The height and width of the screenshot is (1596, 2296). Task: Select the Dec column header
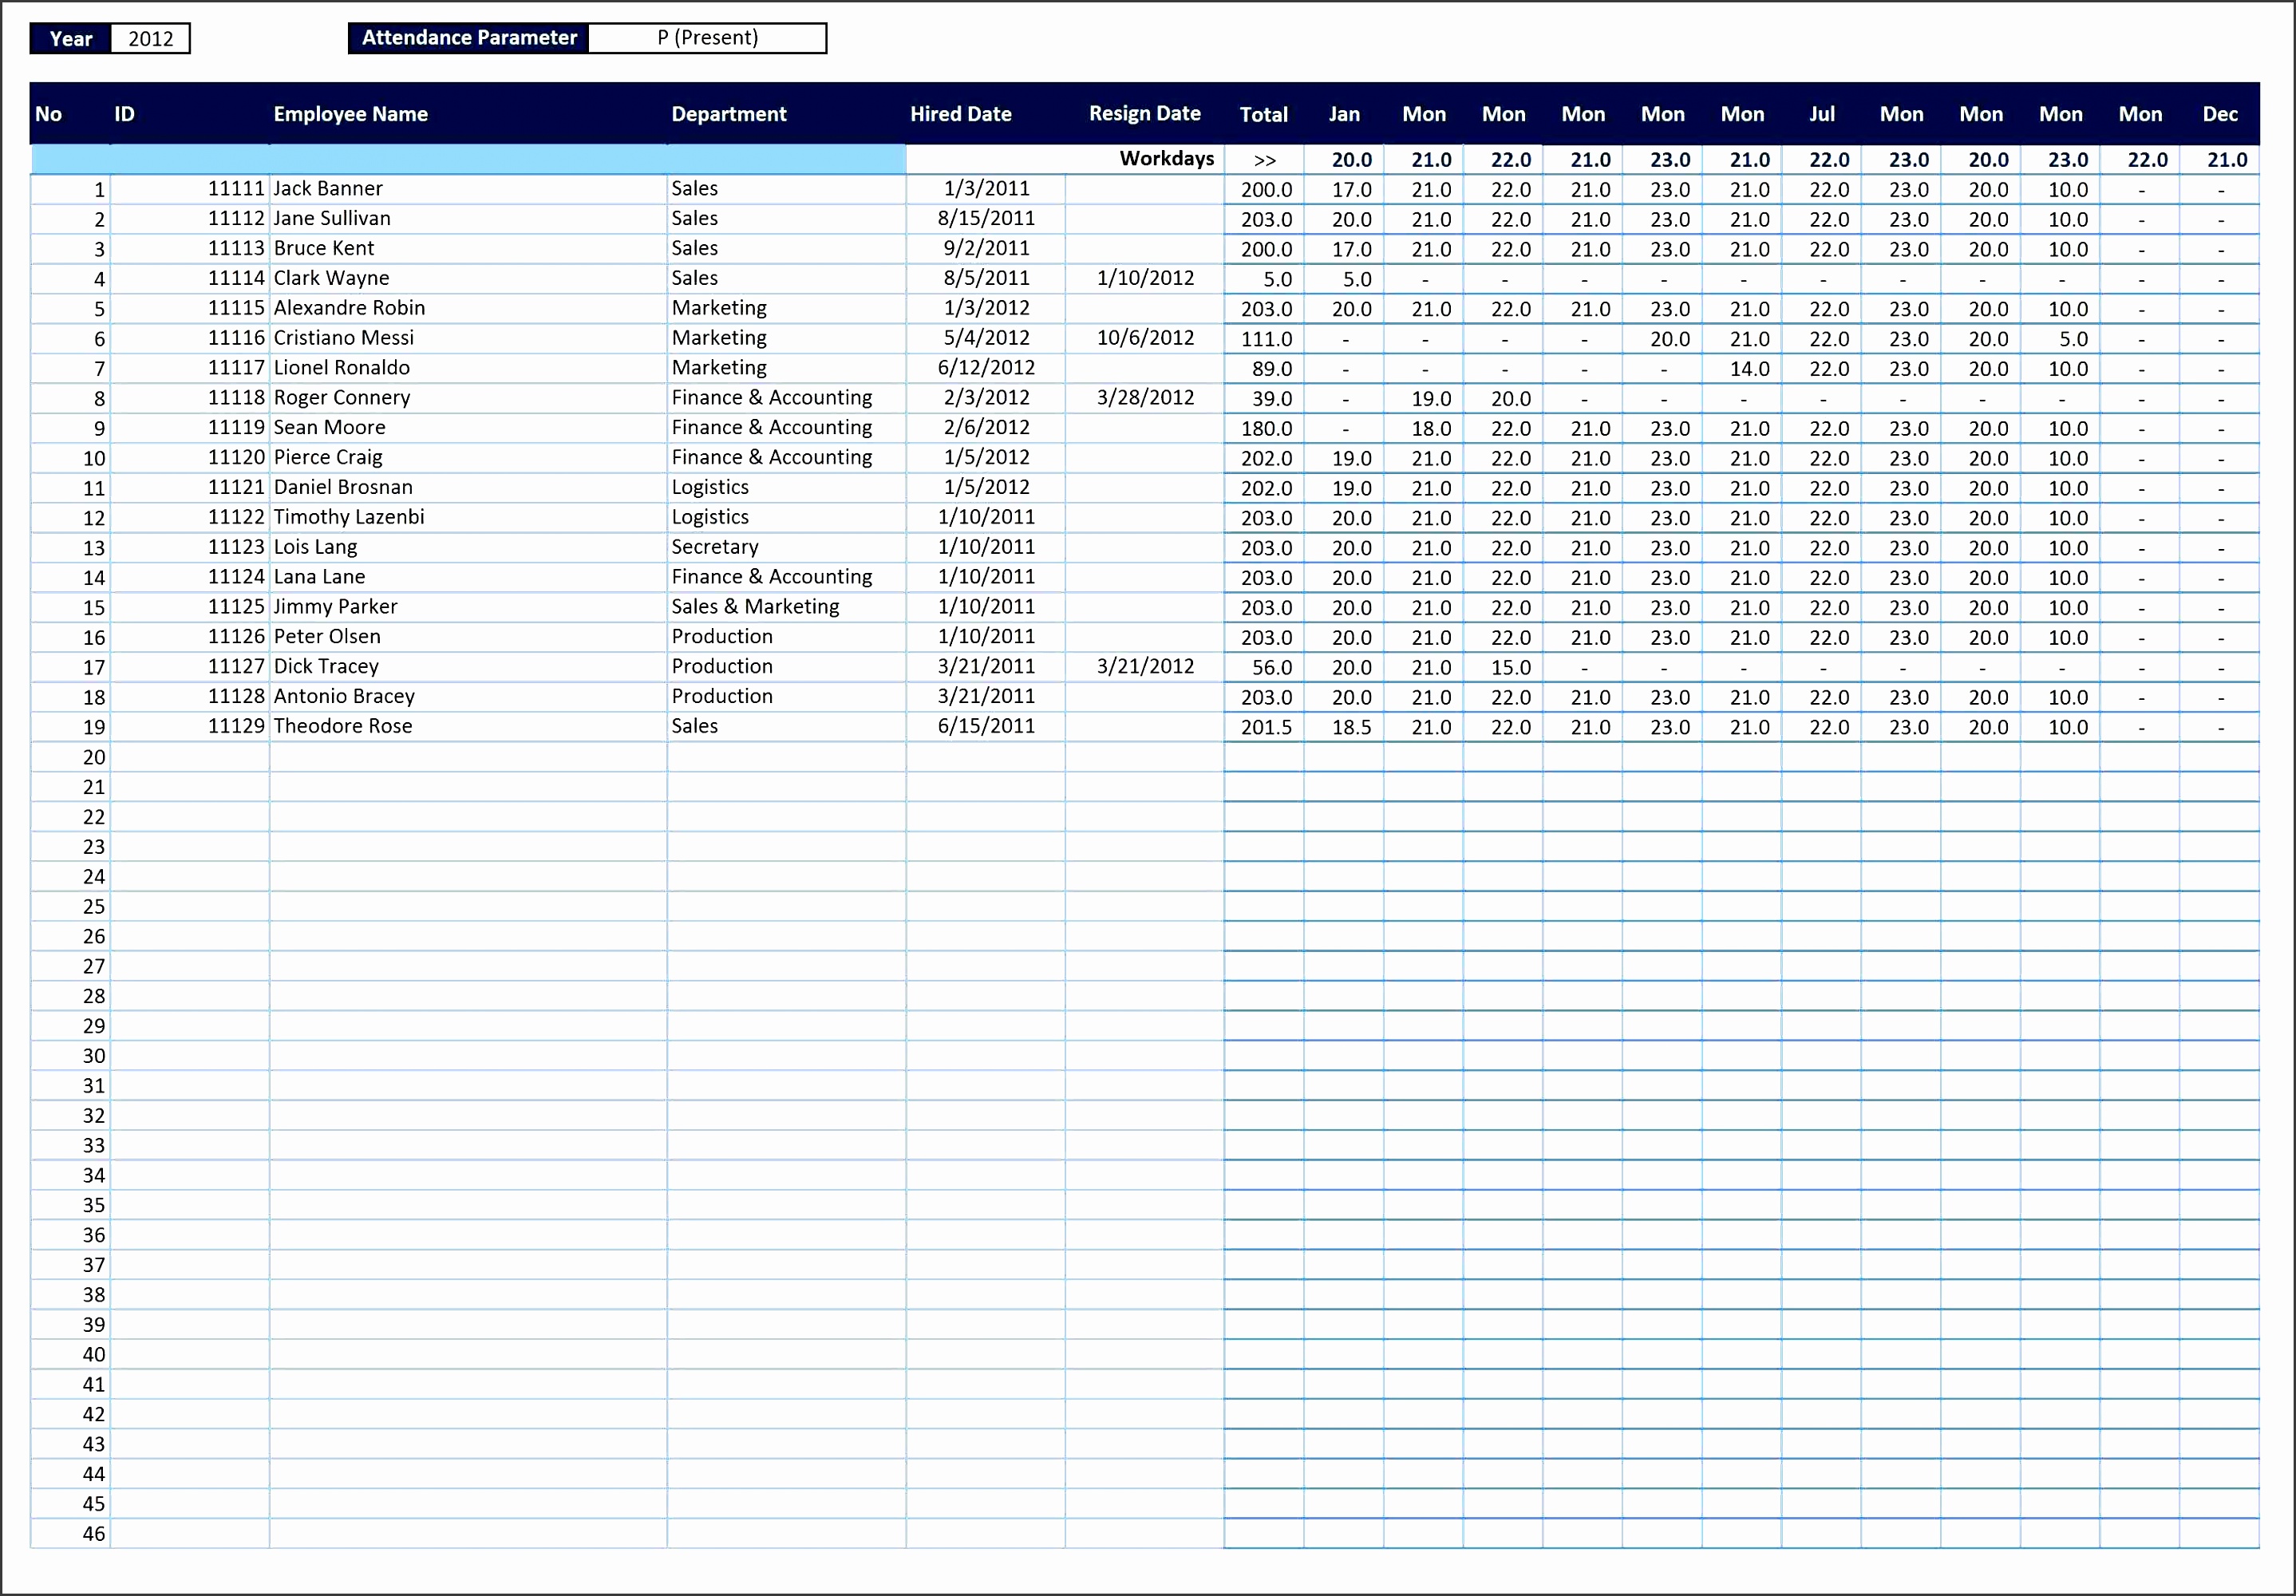pyautogui.click(x=2220, y=113)
